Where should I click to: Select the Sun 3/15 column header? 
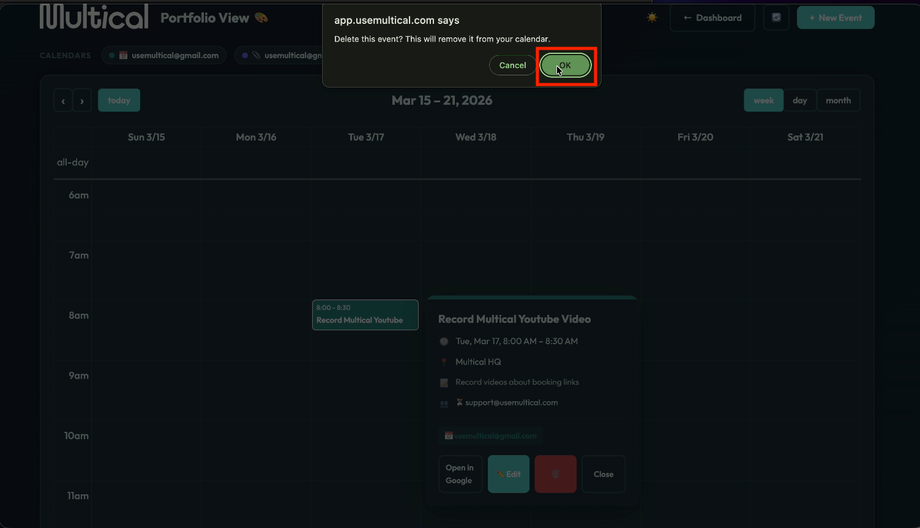(x=146, y=137)
